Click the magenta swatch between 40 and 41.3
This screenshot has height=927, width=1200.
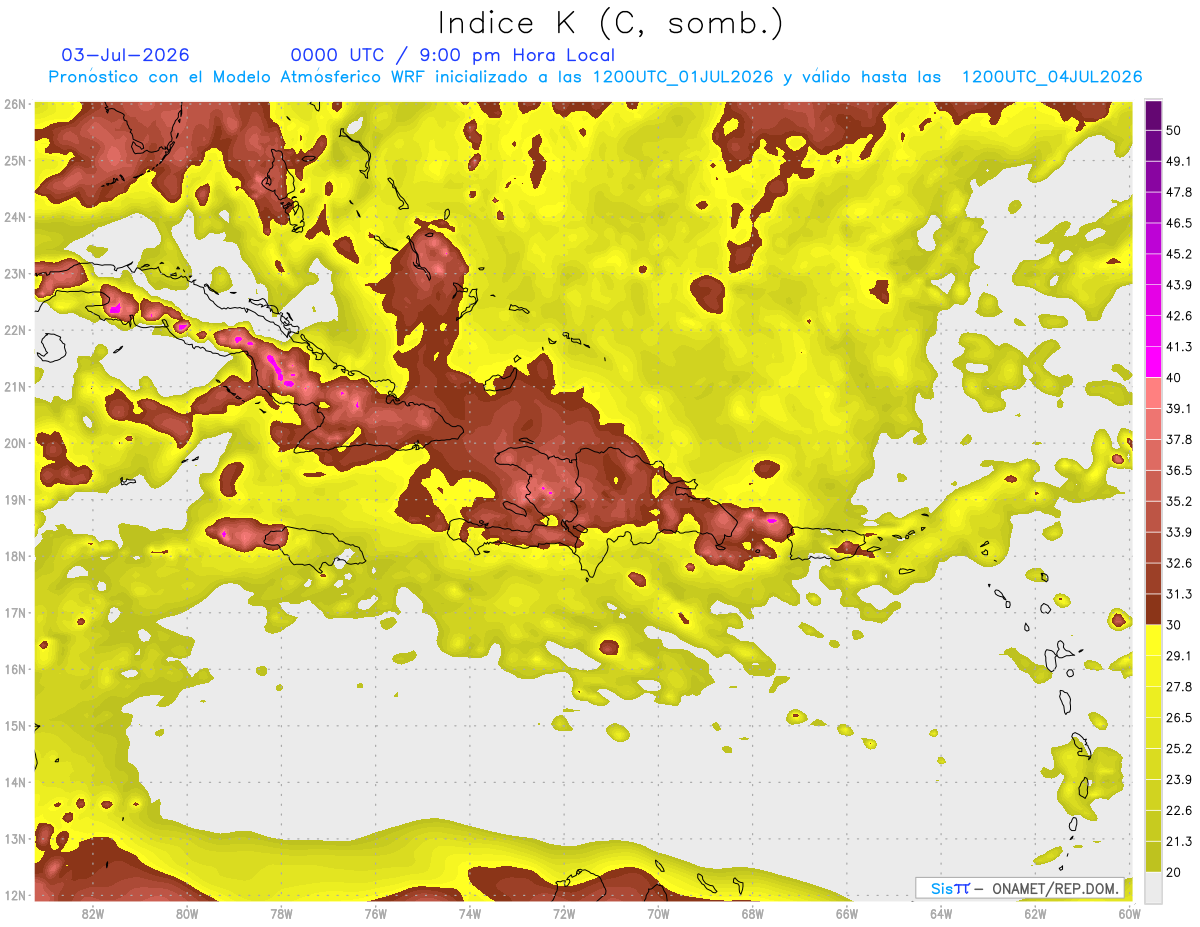(1153, 362)
